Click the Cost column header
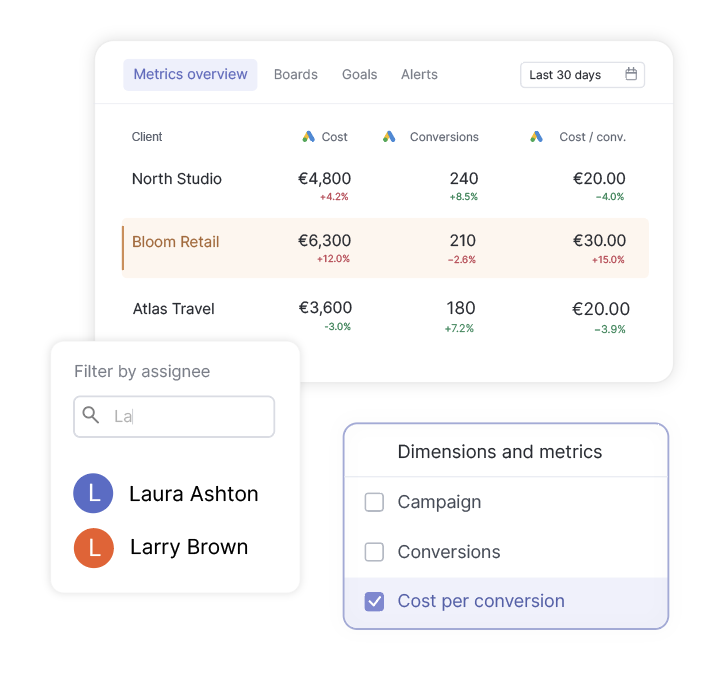Image resolution: width=723 pixels, height=684 pixels. (x=334, y=137)
